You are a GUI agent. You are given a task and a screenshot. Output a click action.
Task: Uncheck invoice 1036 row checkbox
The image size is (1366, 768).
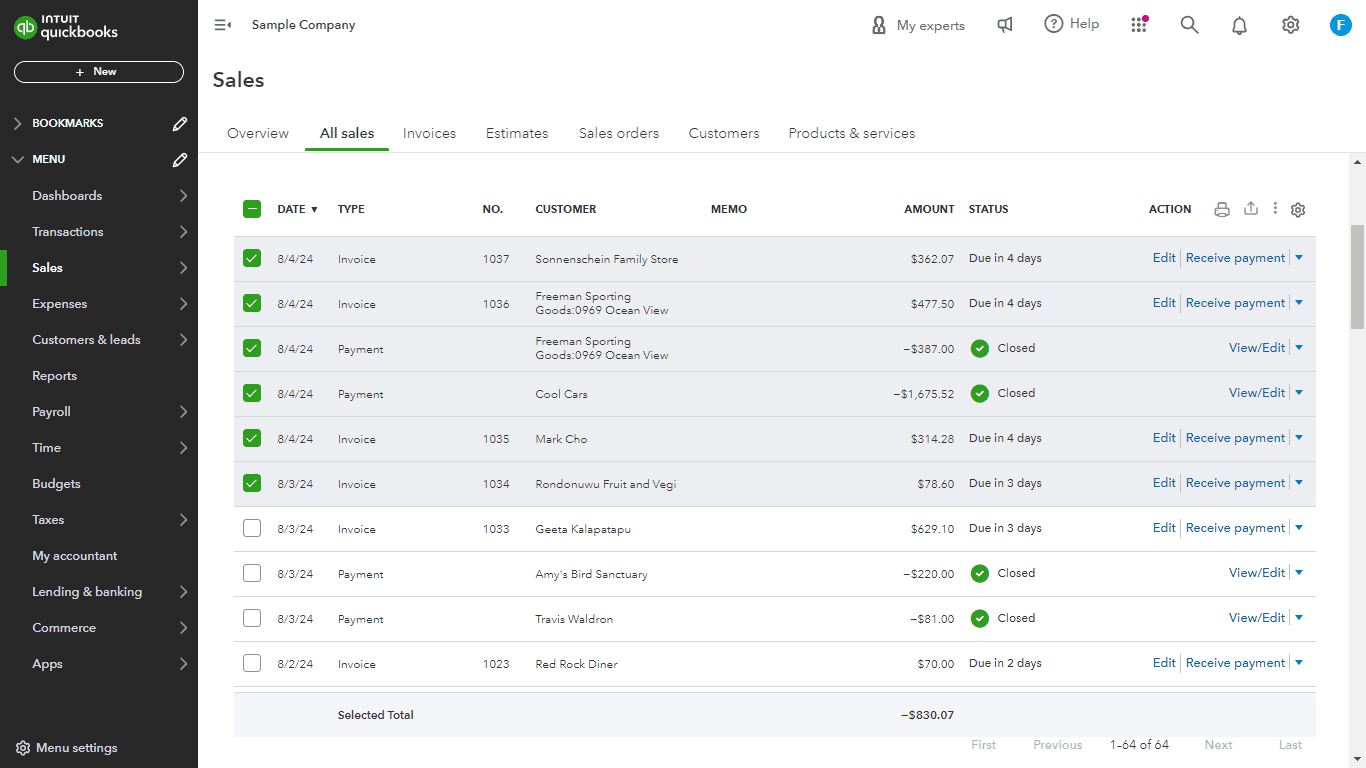click(252, 303)
